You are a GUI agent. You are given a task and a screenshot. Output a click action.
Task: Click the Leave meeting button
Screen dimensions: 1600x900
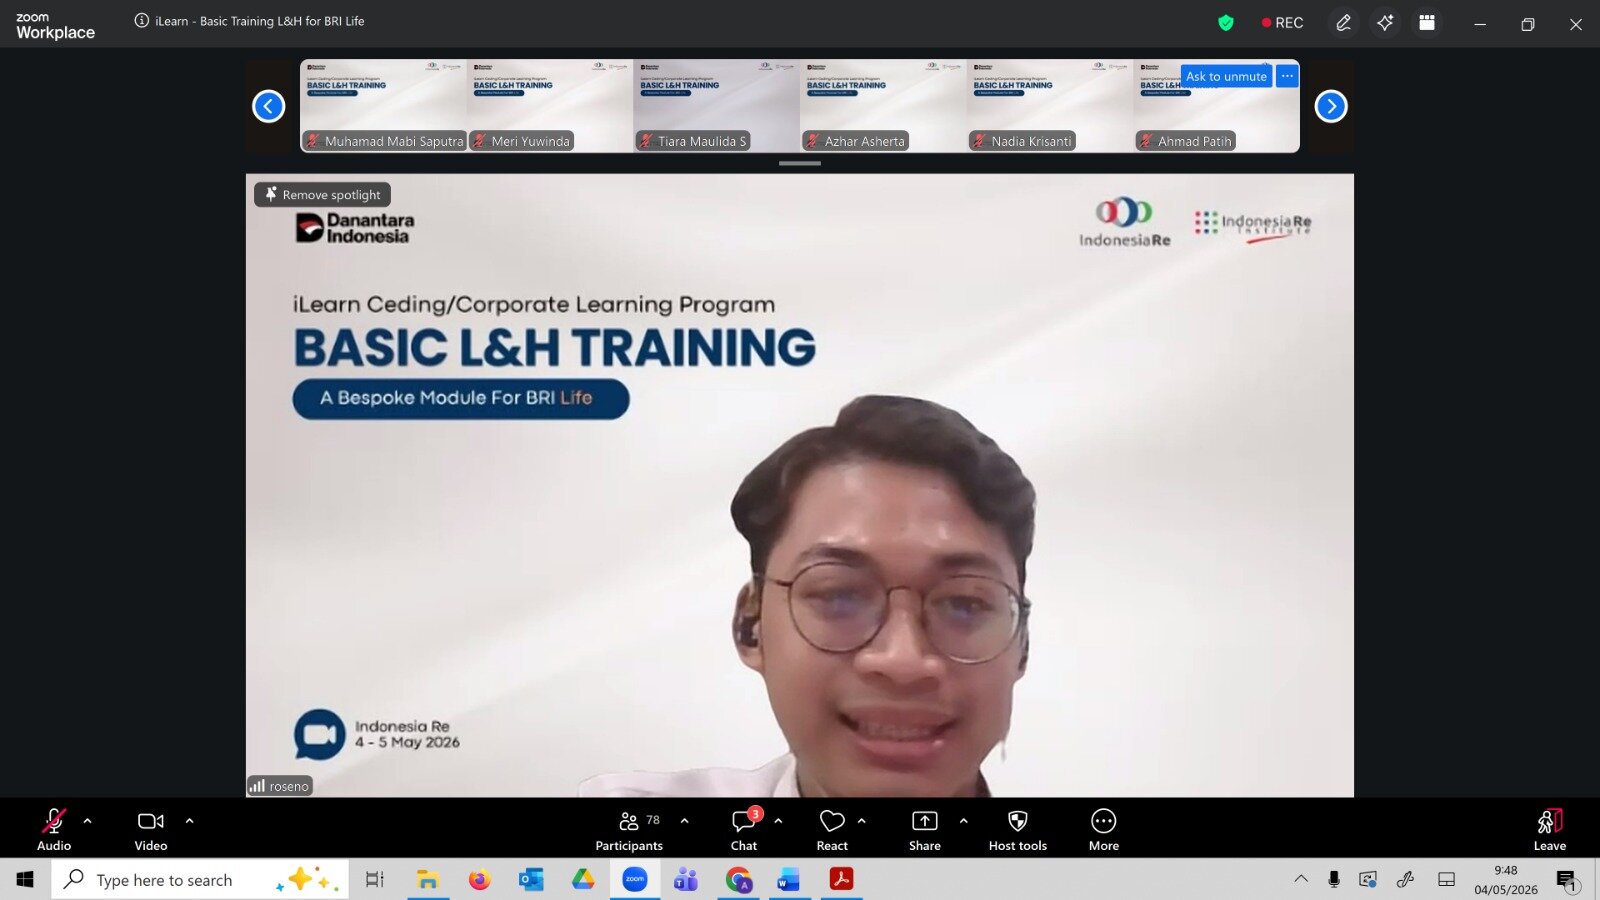1550,830
